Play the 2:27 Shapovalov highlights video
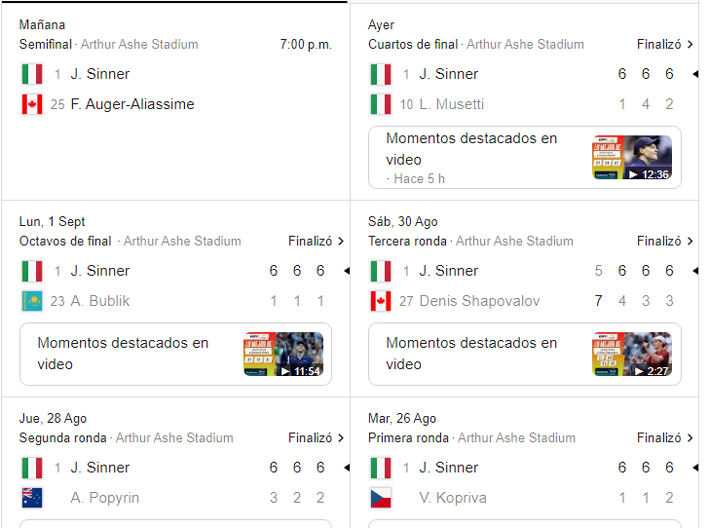710x528 pixels. (632, 355)
